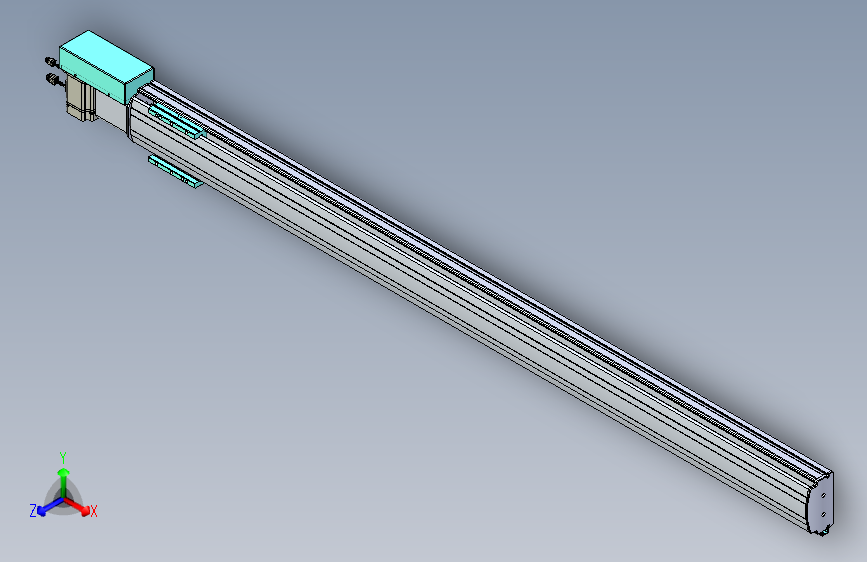This screenshot has width=867, height=562.
Task: Select the lower cable connector plug by motor
Action: click(53, 80)
